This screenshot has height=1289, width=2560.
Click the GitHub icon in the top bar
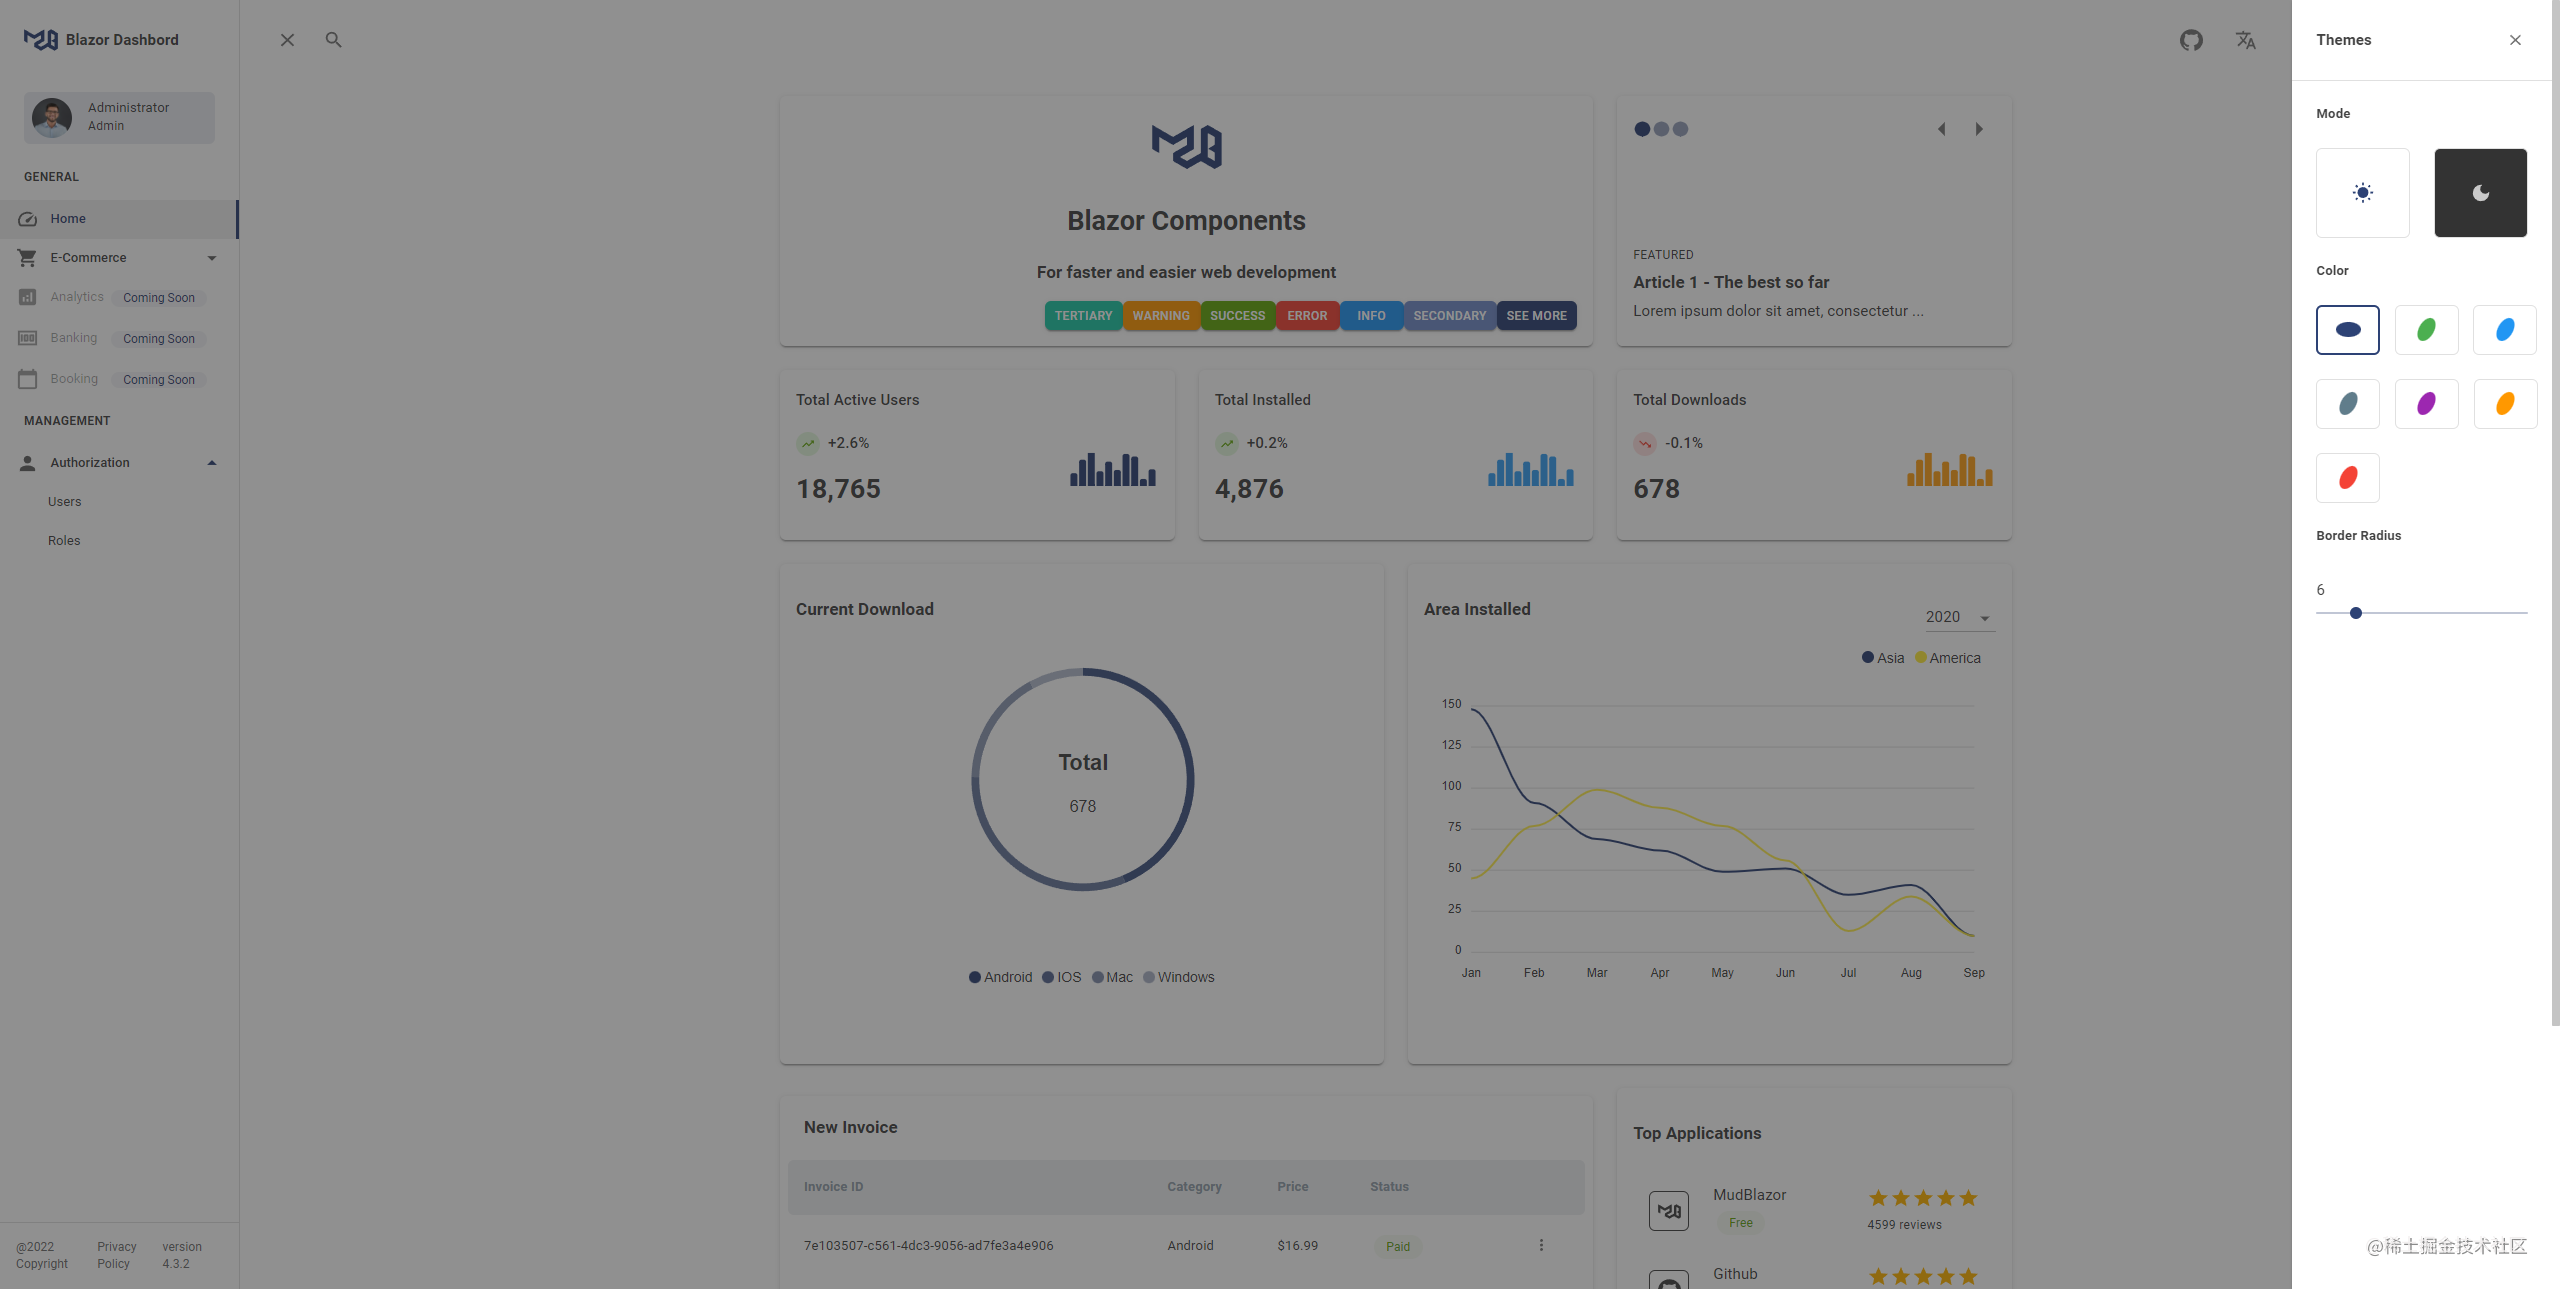[2191, 40]
